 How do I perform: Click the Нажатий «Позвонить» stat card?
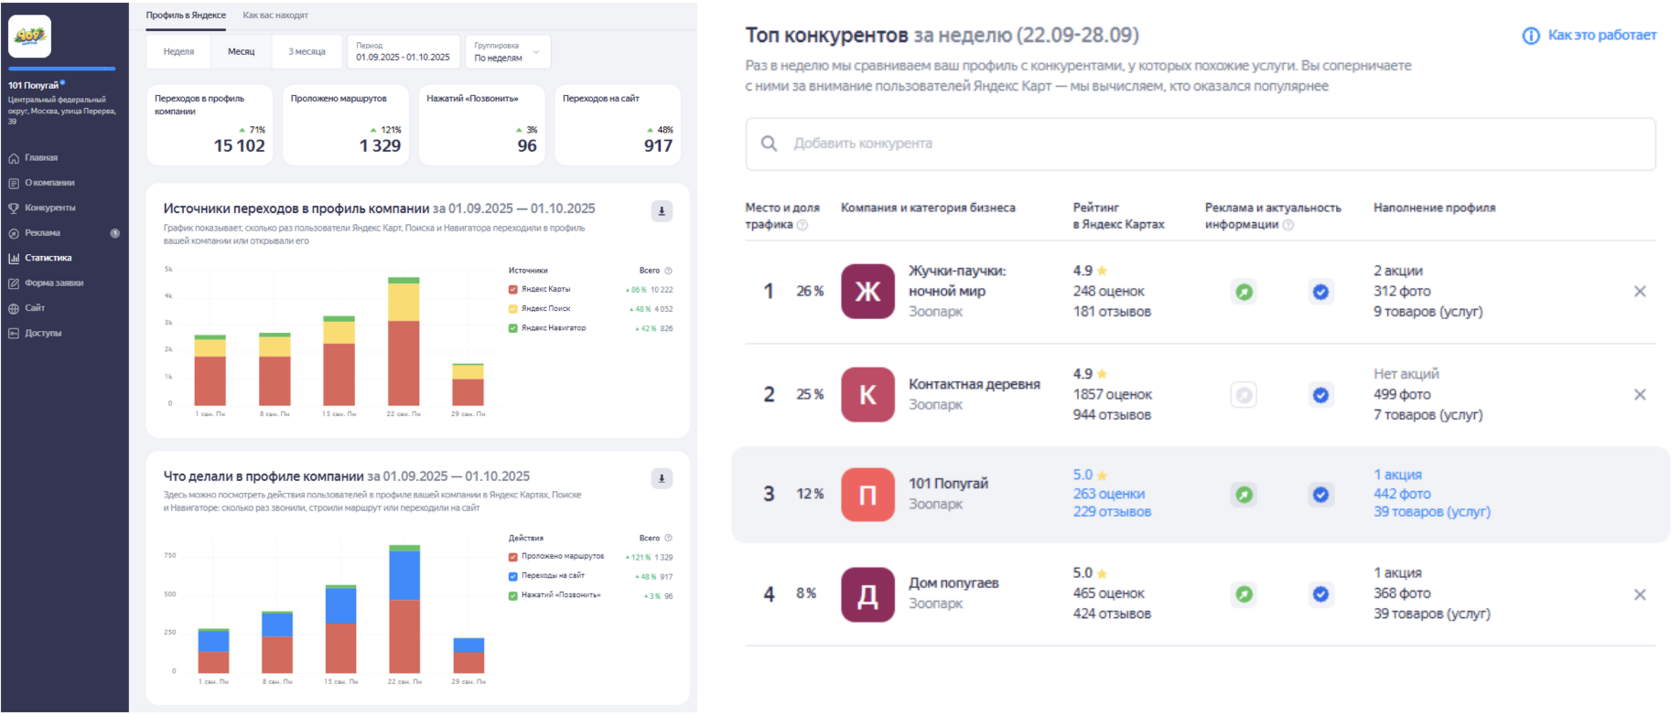(x=482, y=124)
